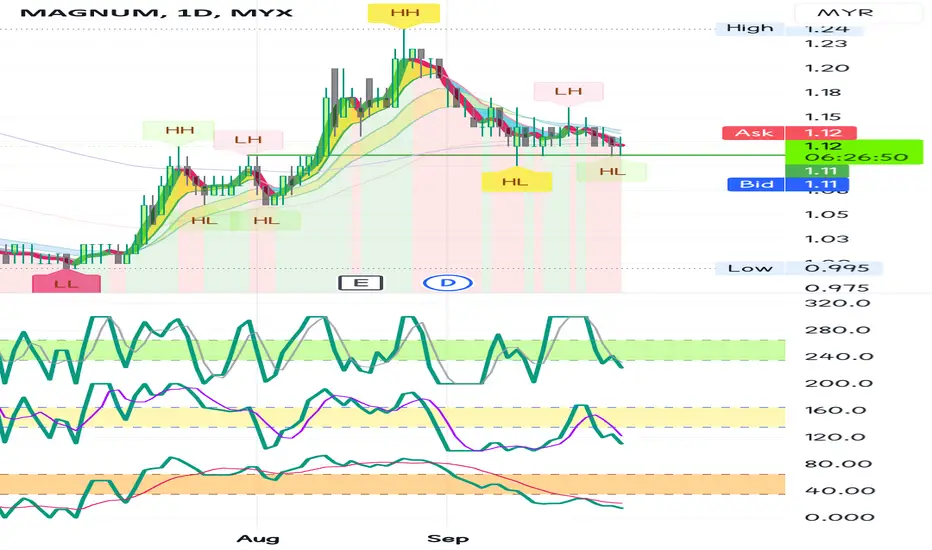
Task: Click the dividend 'D' circle marker
Action: (x=448, y=283)
